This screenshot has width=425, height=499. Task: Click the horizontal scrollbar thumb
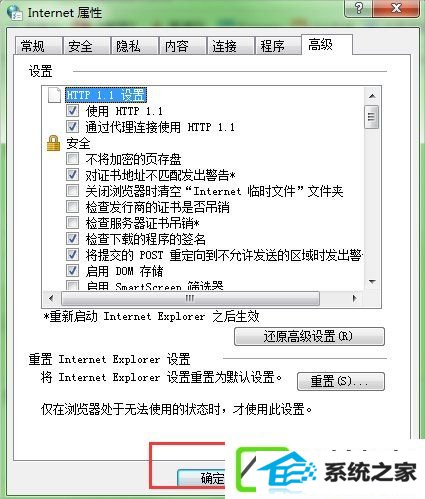pyautogui.click(x=190, y=298)
